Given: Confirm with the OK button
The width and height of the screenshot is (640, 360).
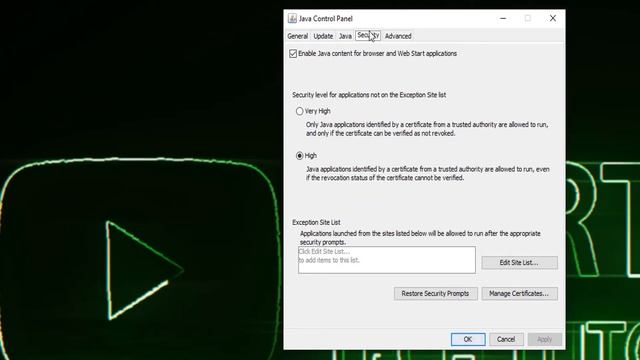Looking at the screenshot, I should pyautogui.click(x=468, y=339).
